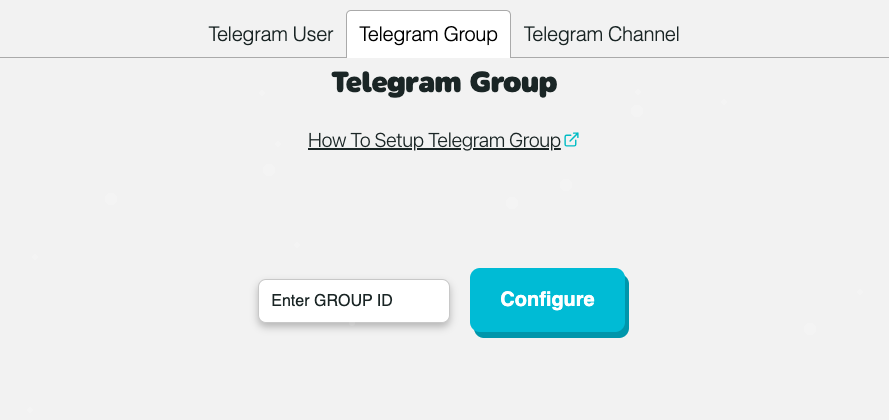Choose the User tab for Telegram
The width and height of the screenshot is (889, 420).
tap(271, 34)
